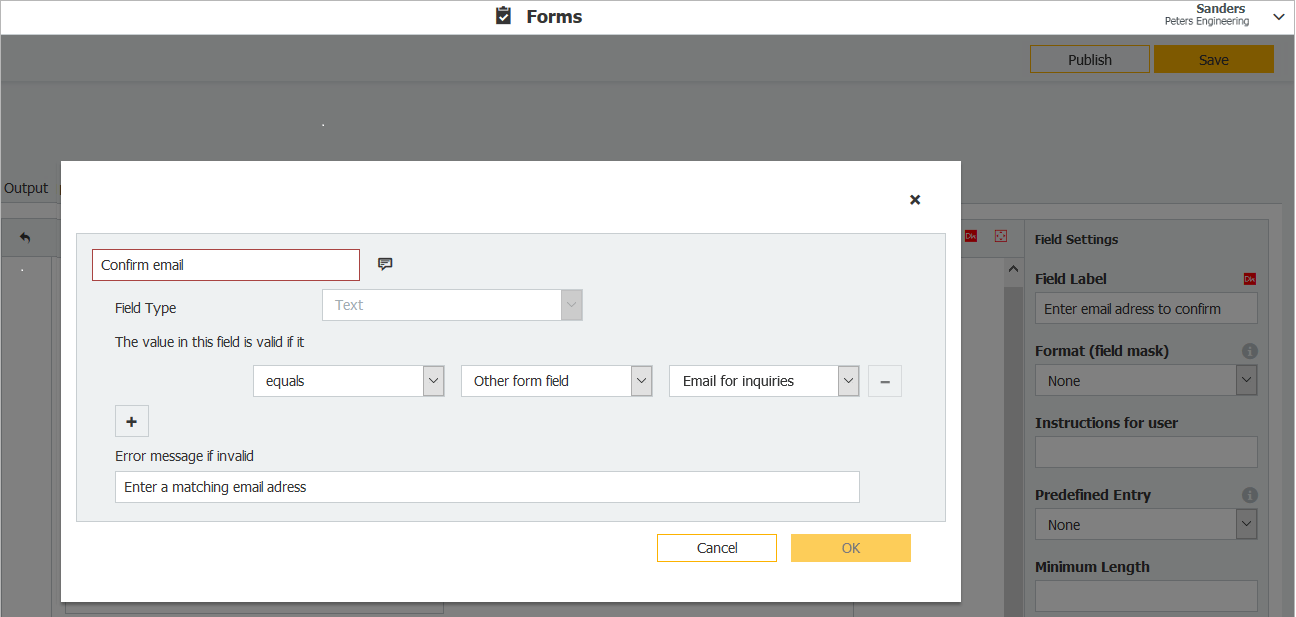Open the comment bubble next to Confirm email

(385, 263)
